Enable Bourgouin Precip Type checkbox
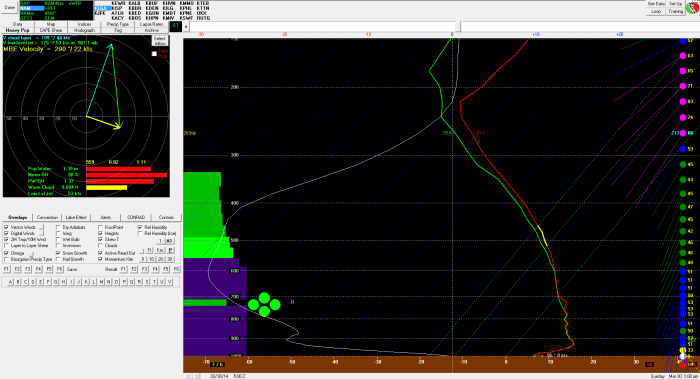Image resolution: width=700 pixels, height=379 pixels. click(6, 259)
